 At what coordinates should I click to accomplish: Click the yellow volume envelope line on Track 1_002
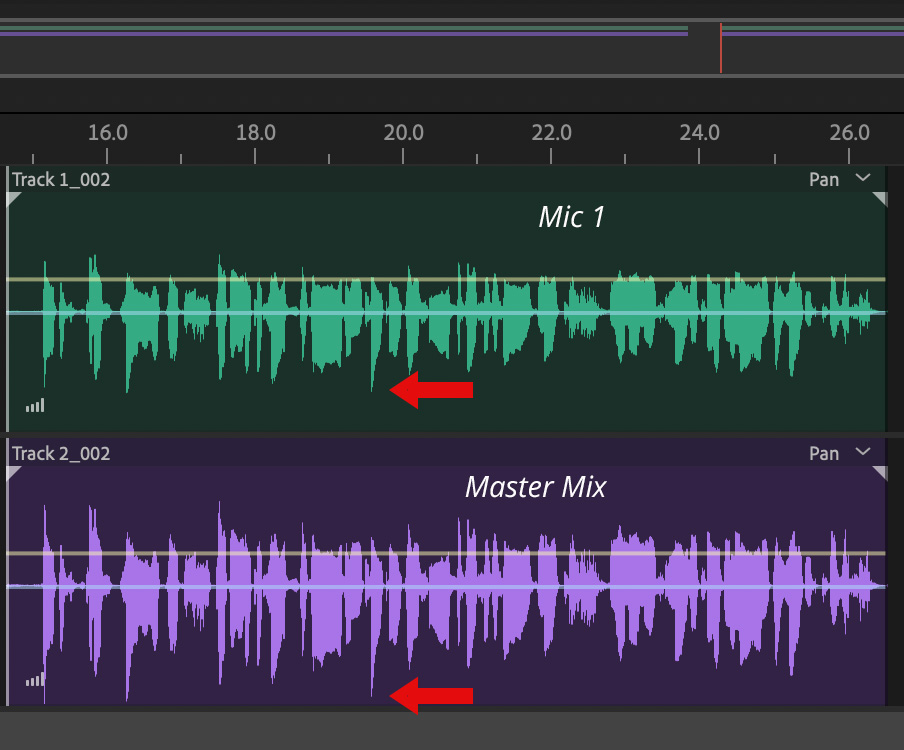click(x=446, y=280)
